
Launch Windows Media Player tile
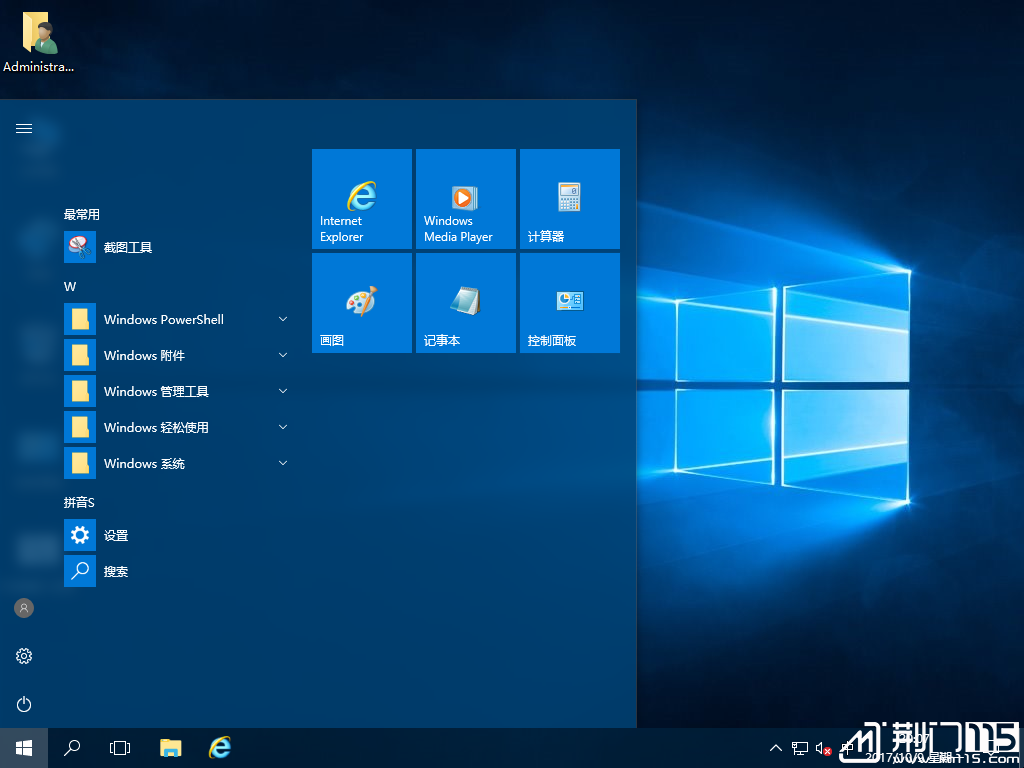[x=465, y=199]
